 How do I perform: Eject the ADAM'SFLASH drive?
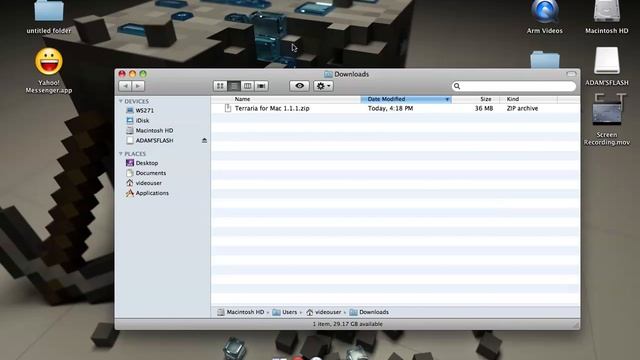pyautogui.click(x=204, y=140)
